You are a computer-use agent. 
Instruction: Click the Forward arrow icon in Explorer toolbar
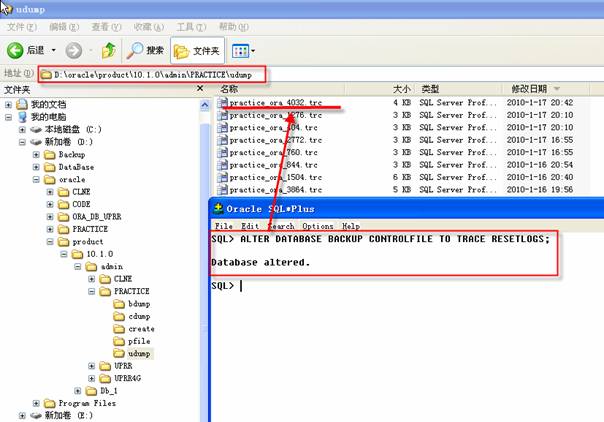coord(74,50)
